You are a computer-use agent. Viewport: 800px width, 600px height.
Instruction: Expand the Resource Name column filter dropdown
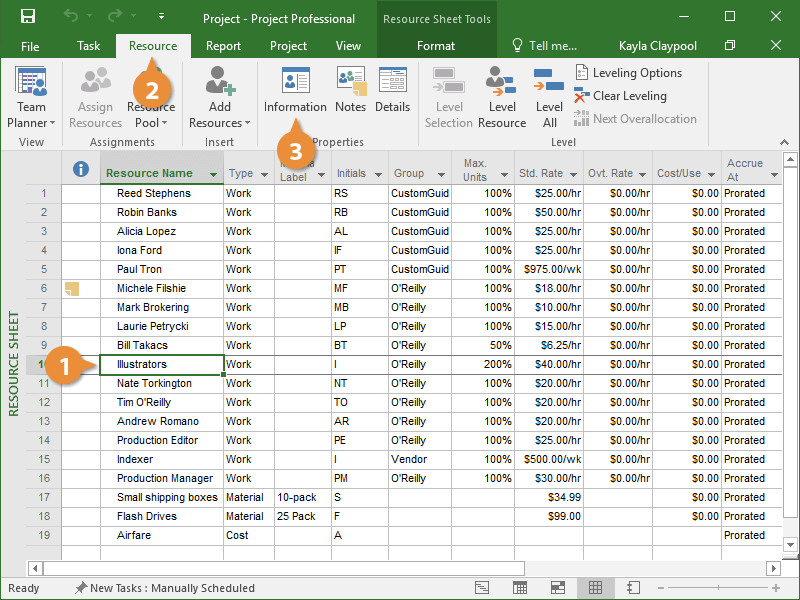point(213,175)
